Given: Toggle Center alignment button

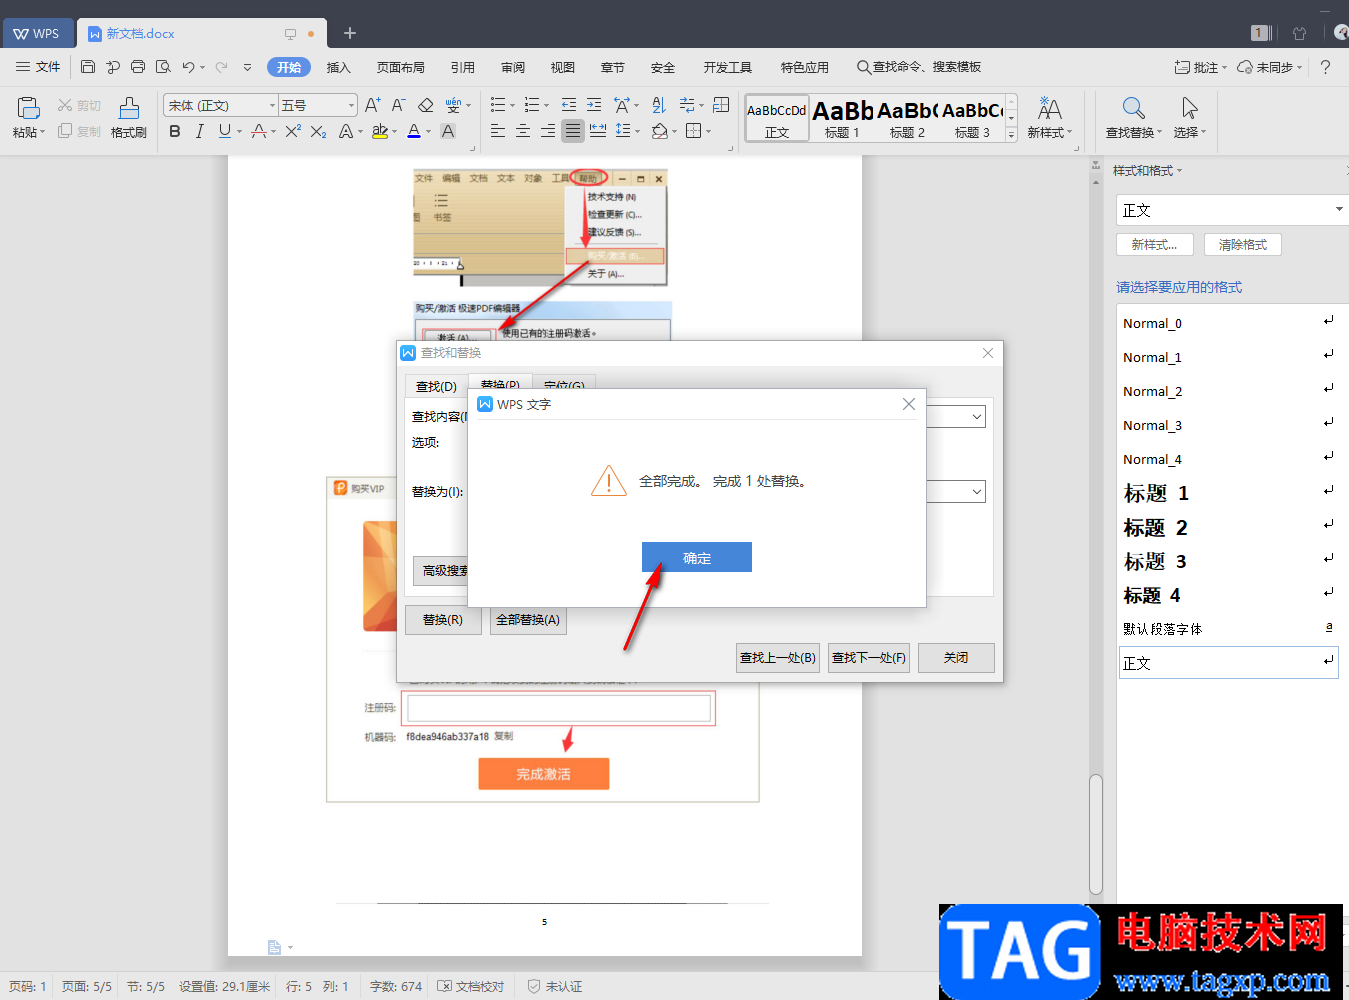Looking at the screenshot, I should coord(523,131).
